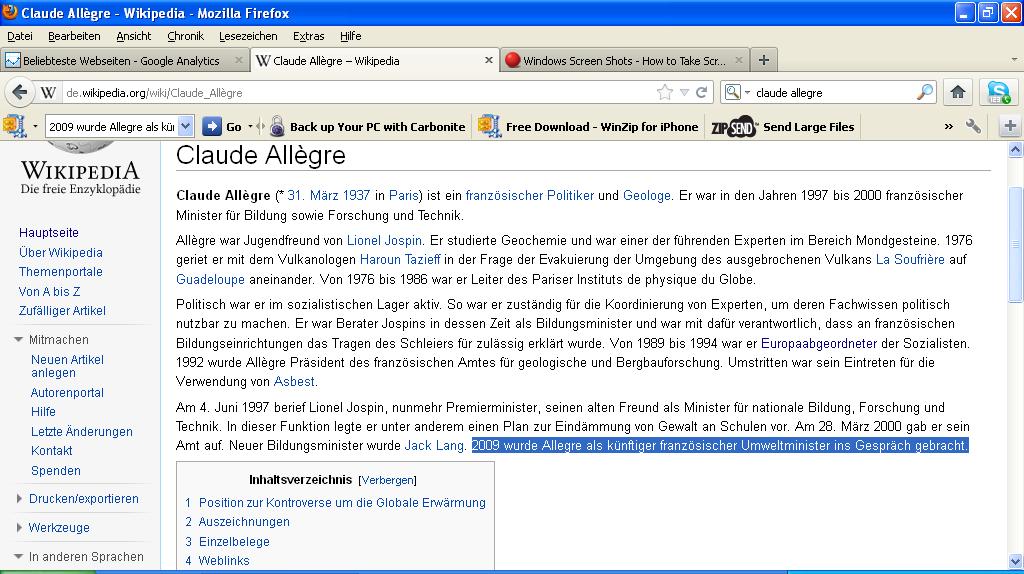1024x574 pixels.
Task: Reload the page with the refresh icon
Action: [x=702, y=93]
